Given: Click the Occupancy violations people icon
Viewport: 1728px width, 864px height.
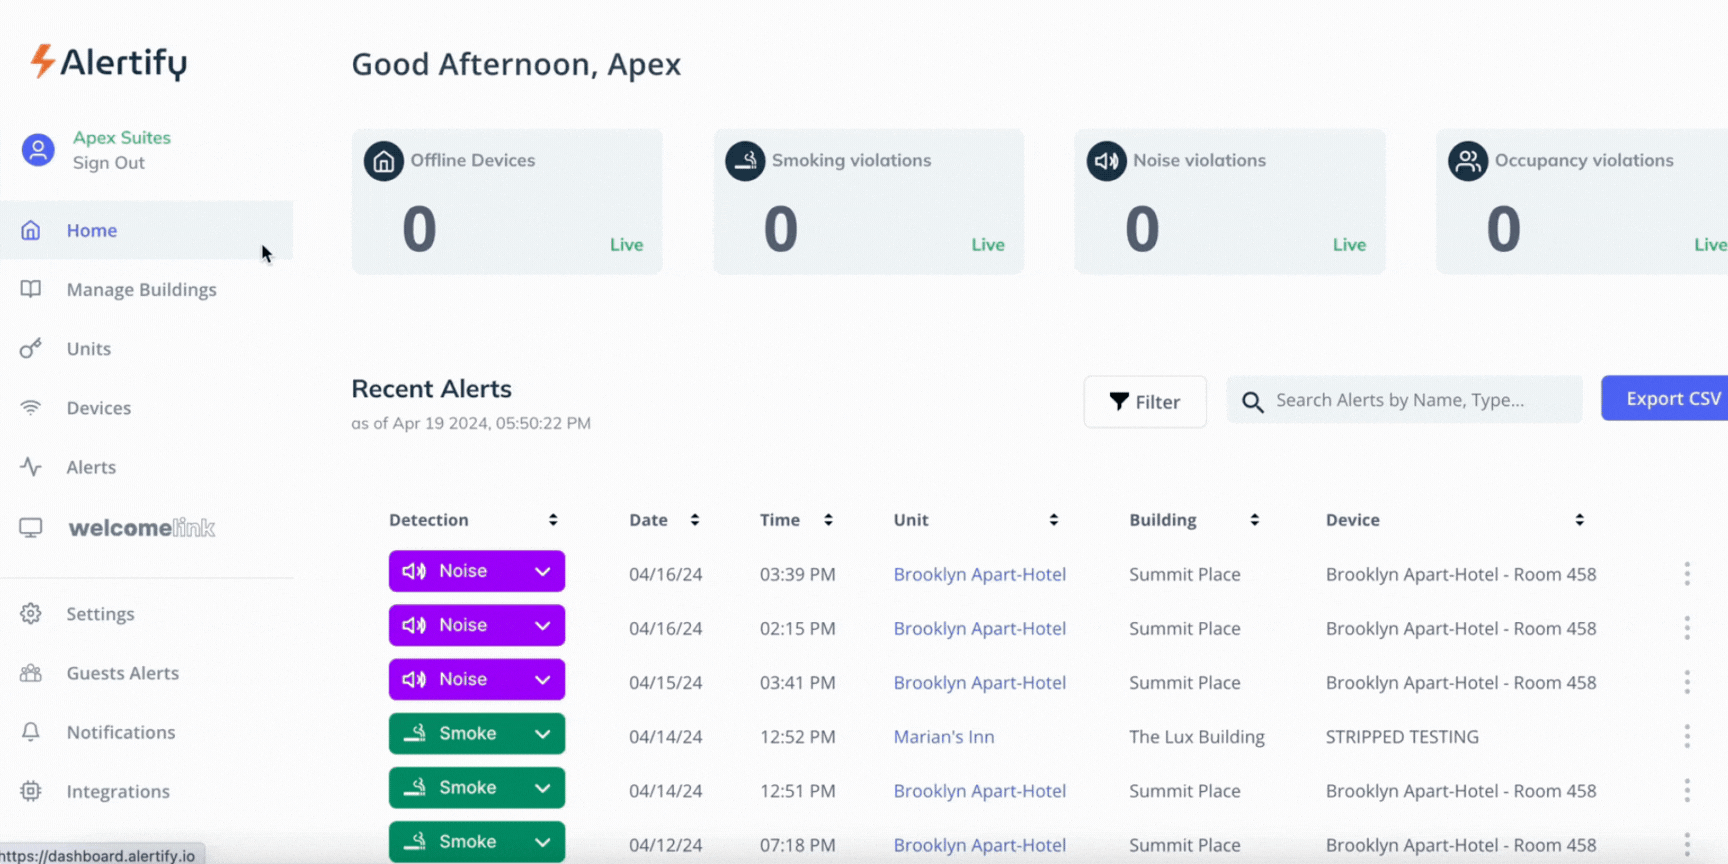Looking at the screenshot, I should (x=1467, y=161).
